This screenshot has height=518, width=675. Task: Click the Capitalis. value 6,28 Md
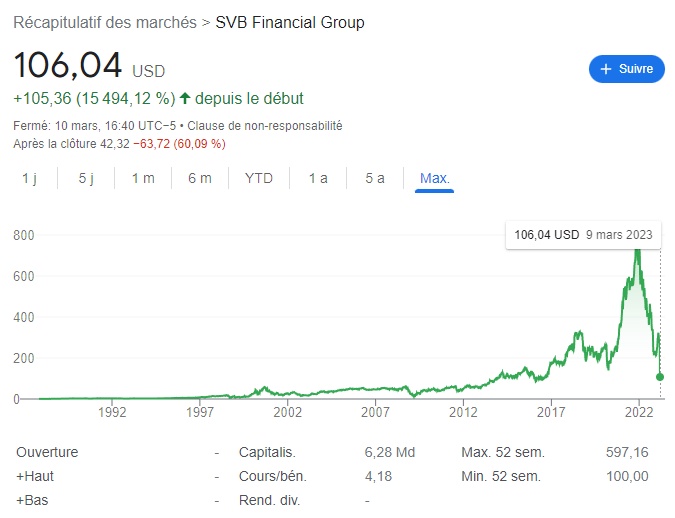[x=383, y=453]
